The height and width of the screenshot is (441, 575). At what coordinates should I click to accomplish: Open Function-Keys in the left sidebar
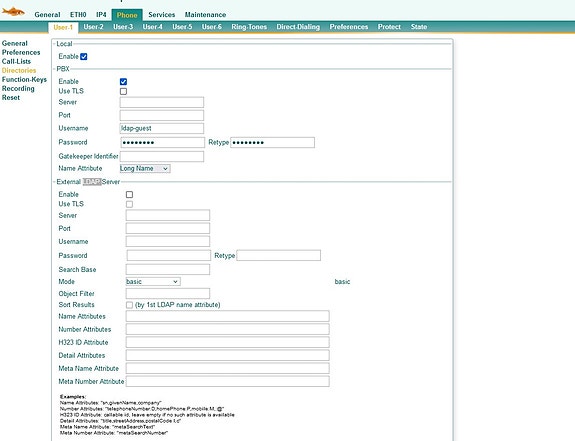tap(24, 80)
